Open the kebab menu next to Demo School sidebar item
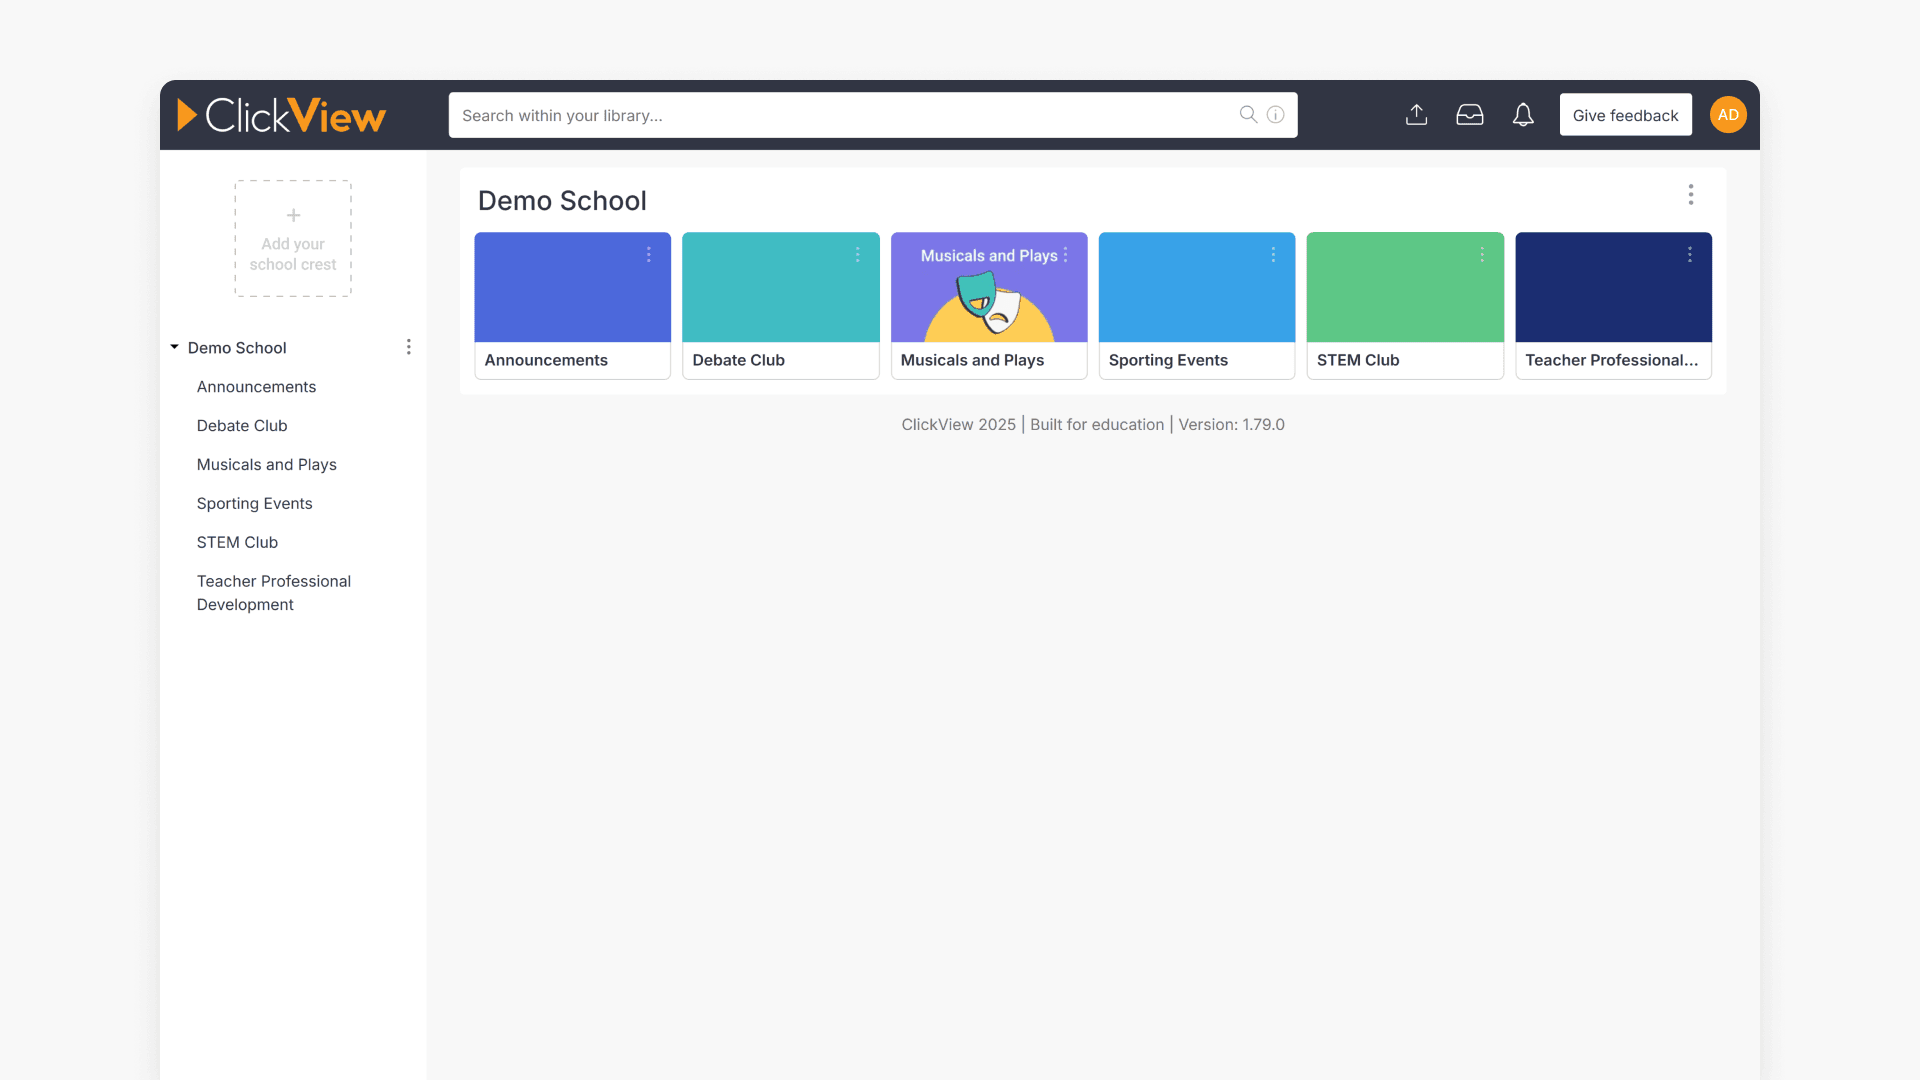This screenshot has height=1080, width=1920. click(409, 347)
